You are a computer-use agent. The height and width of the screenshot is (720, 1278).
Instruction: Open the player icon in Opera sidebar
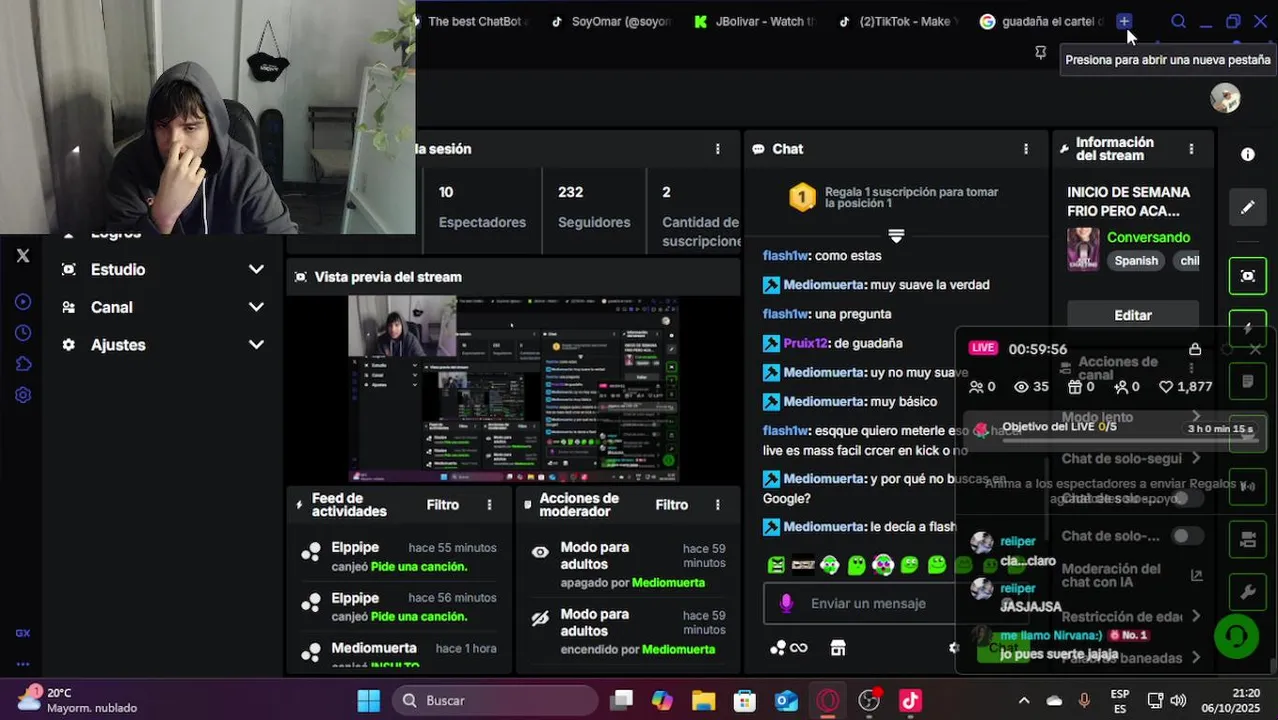[x=23, y=302]
